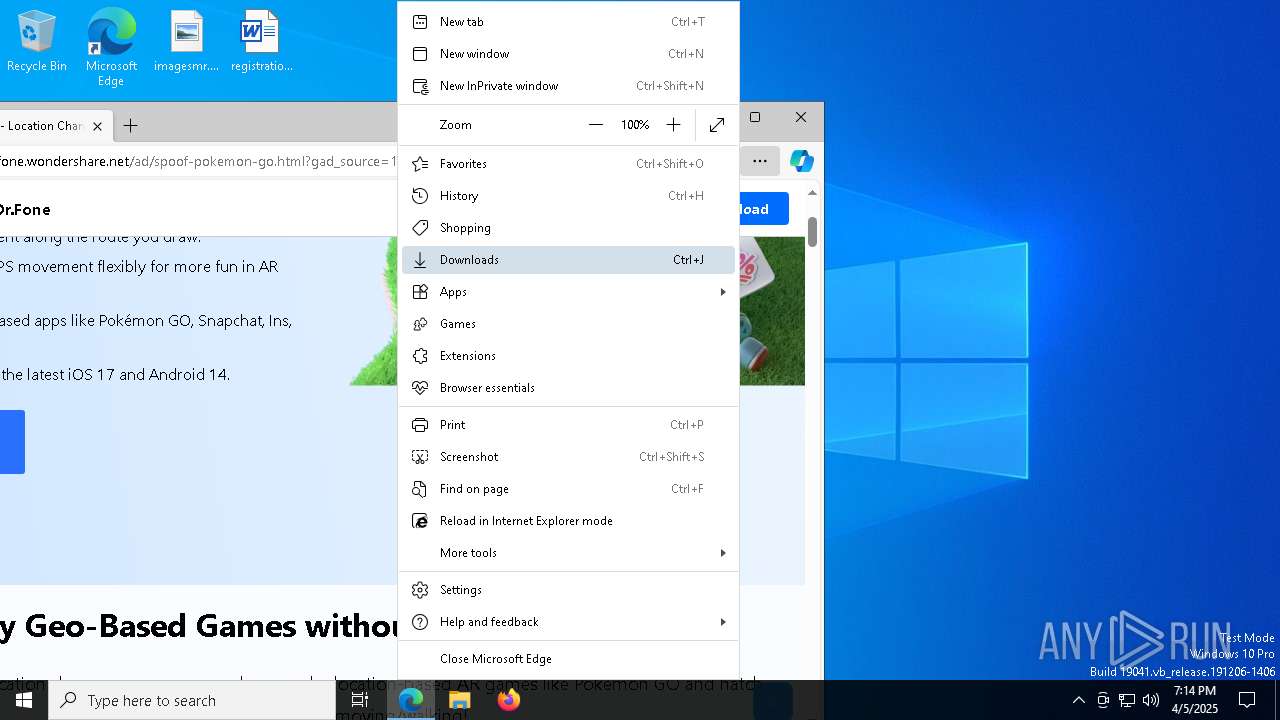Click the wondershare URL address bar
Image resolution: width=1280 pixels, height=720 pixels.
pos(199,161)
